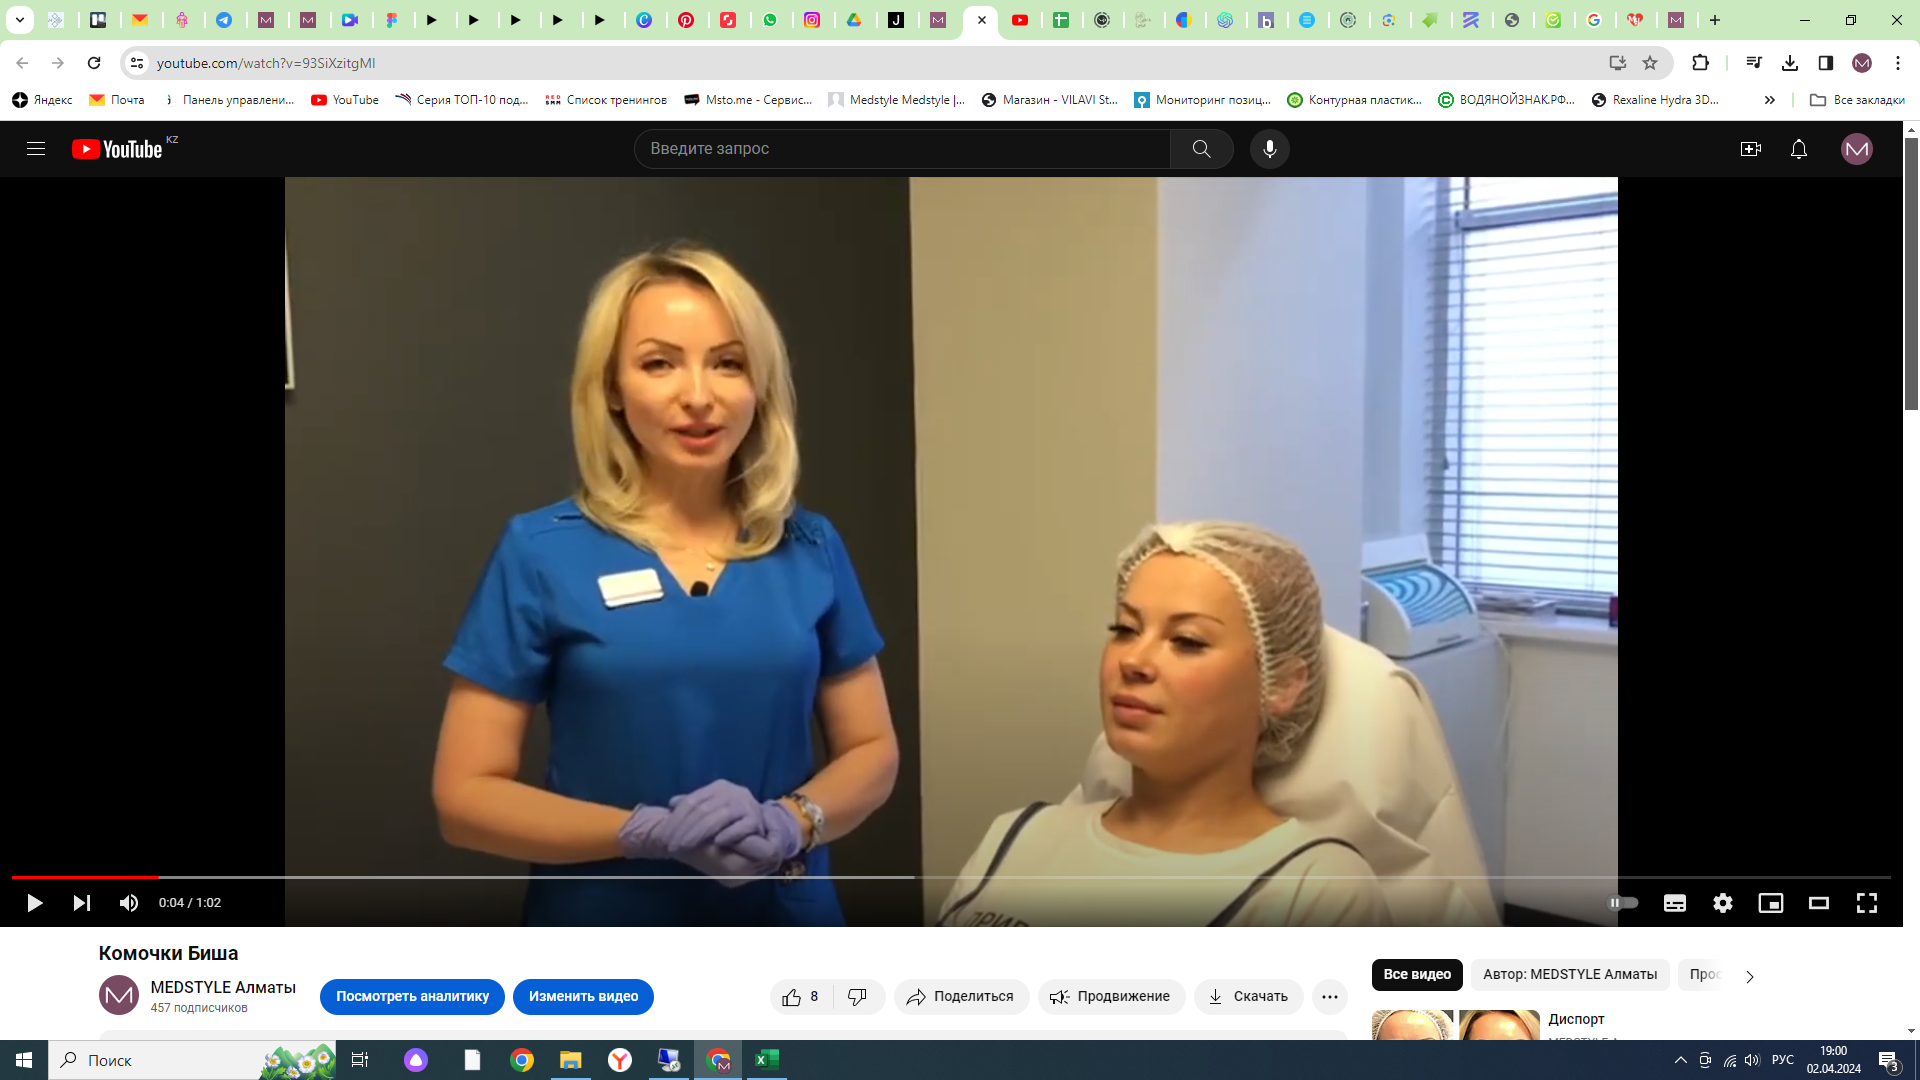Select the 'Все видео' chip
Screen dimensions: 1920x1080
tap(1416, 974)
